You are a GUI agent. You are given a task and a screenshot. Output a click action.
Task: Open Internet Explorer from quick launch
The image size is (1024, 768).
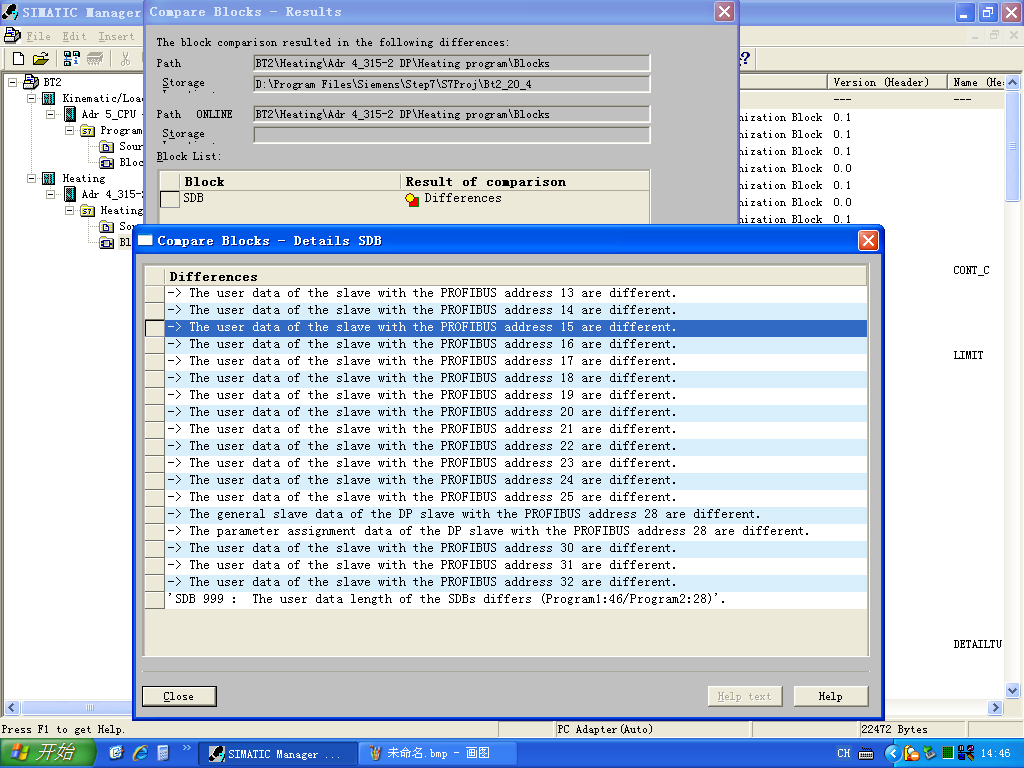coord(140,753)
